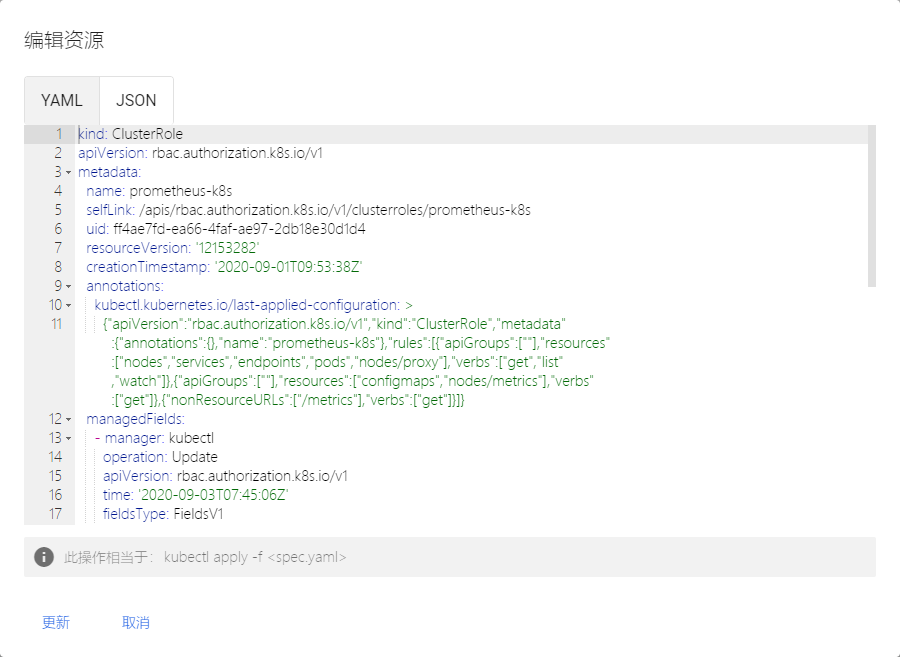Click line number 17 in the gutter
This screenshot has width=900, height=657.
55,514
